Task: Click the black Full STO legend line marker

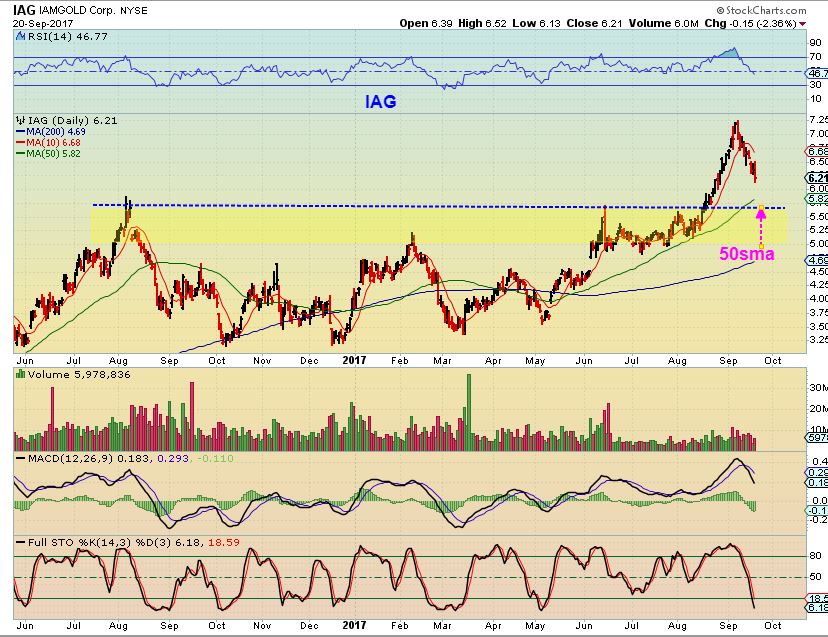Action: [21, 542]
